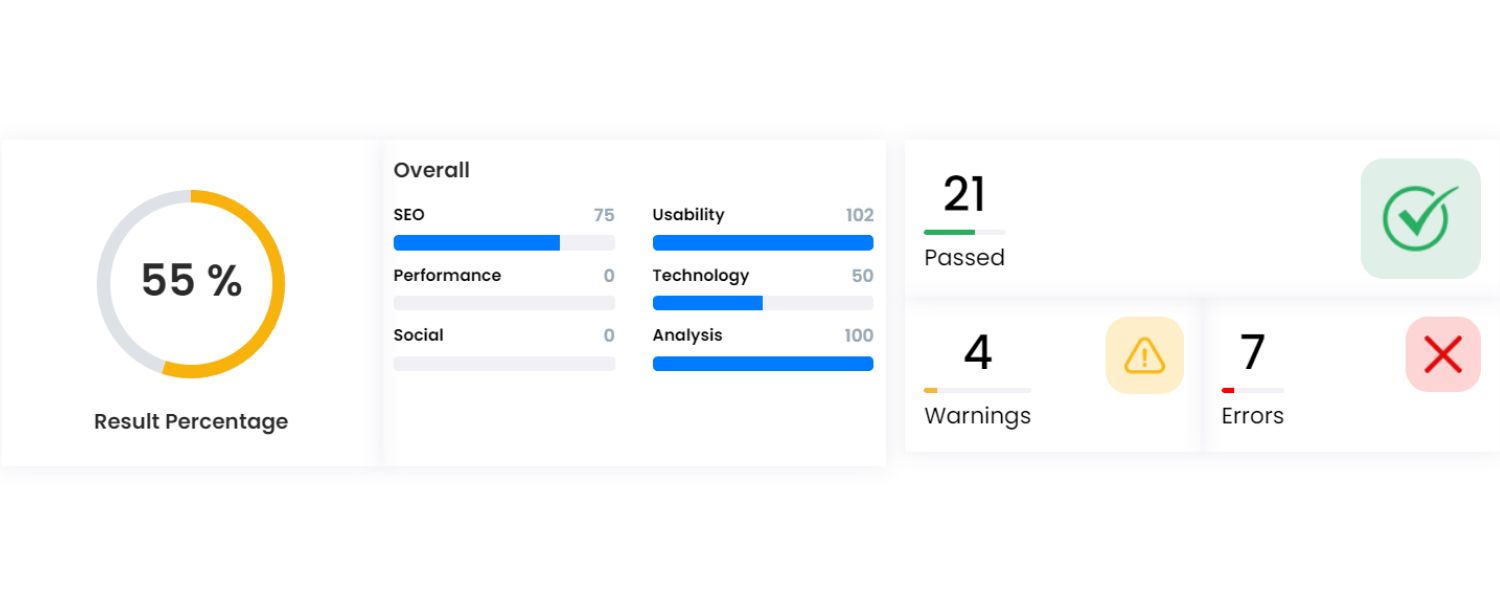Select the Warnings count of 4
This screenshot has height=600, width=1500.
[977, 353]
